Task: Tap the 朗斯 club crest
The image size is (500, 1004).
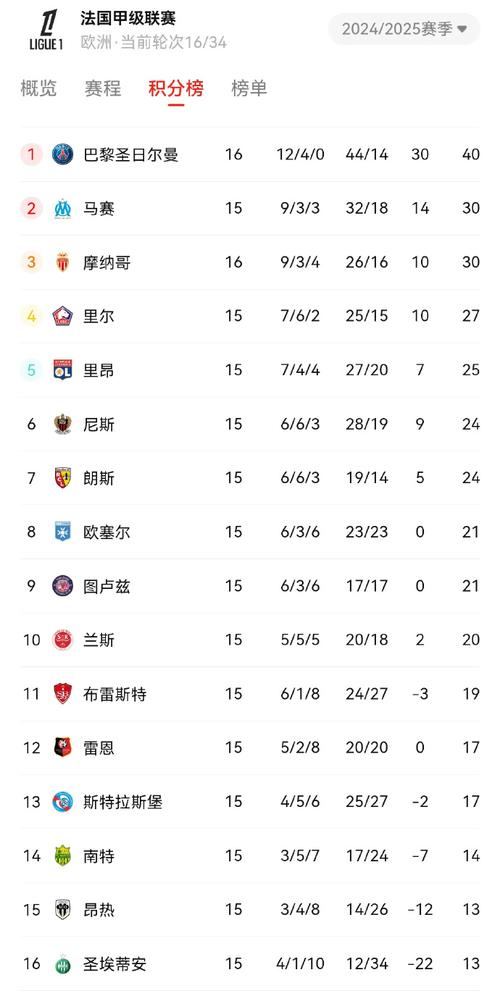Action: (x=63, y=478)
